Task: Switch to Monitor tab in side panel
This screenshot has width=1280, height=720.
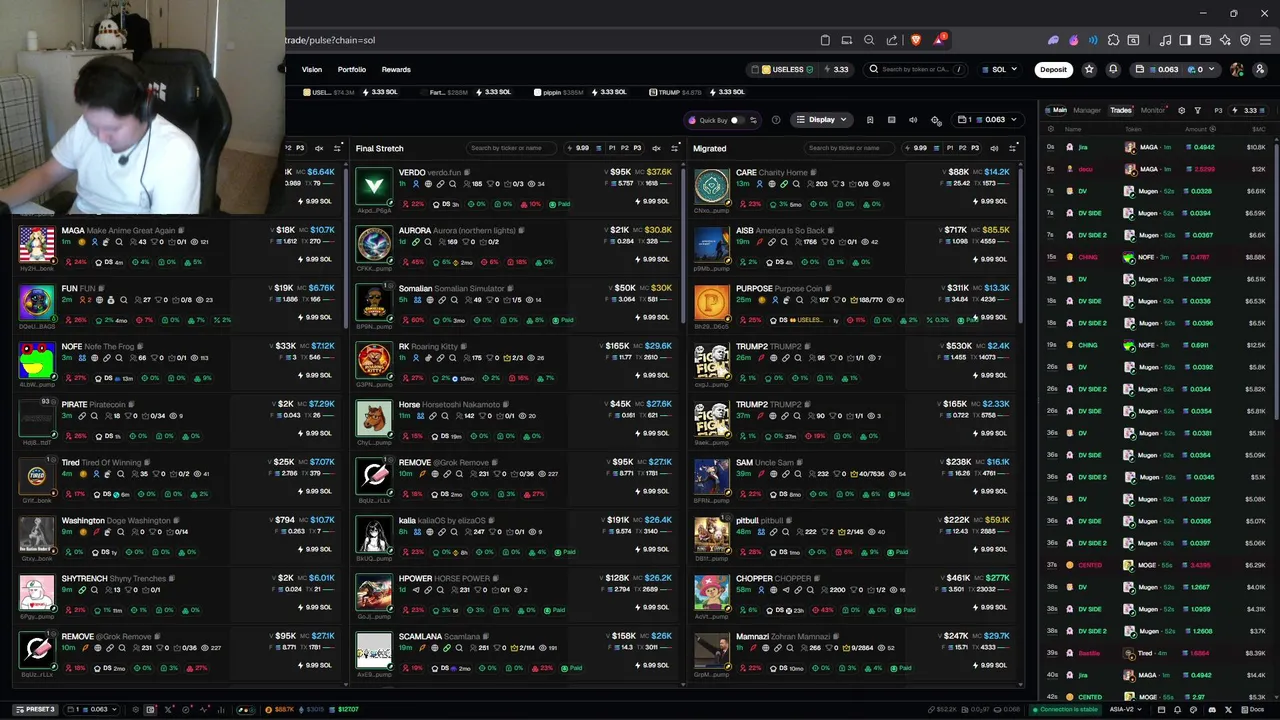Action: pyautogui.click(x=1153, y=110)
